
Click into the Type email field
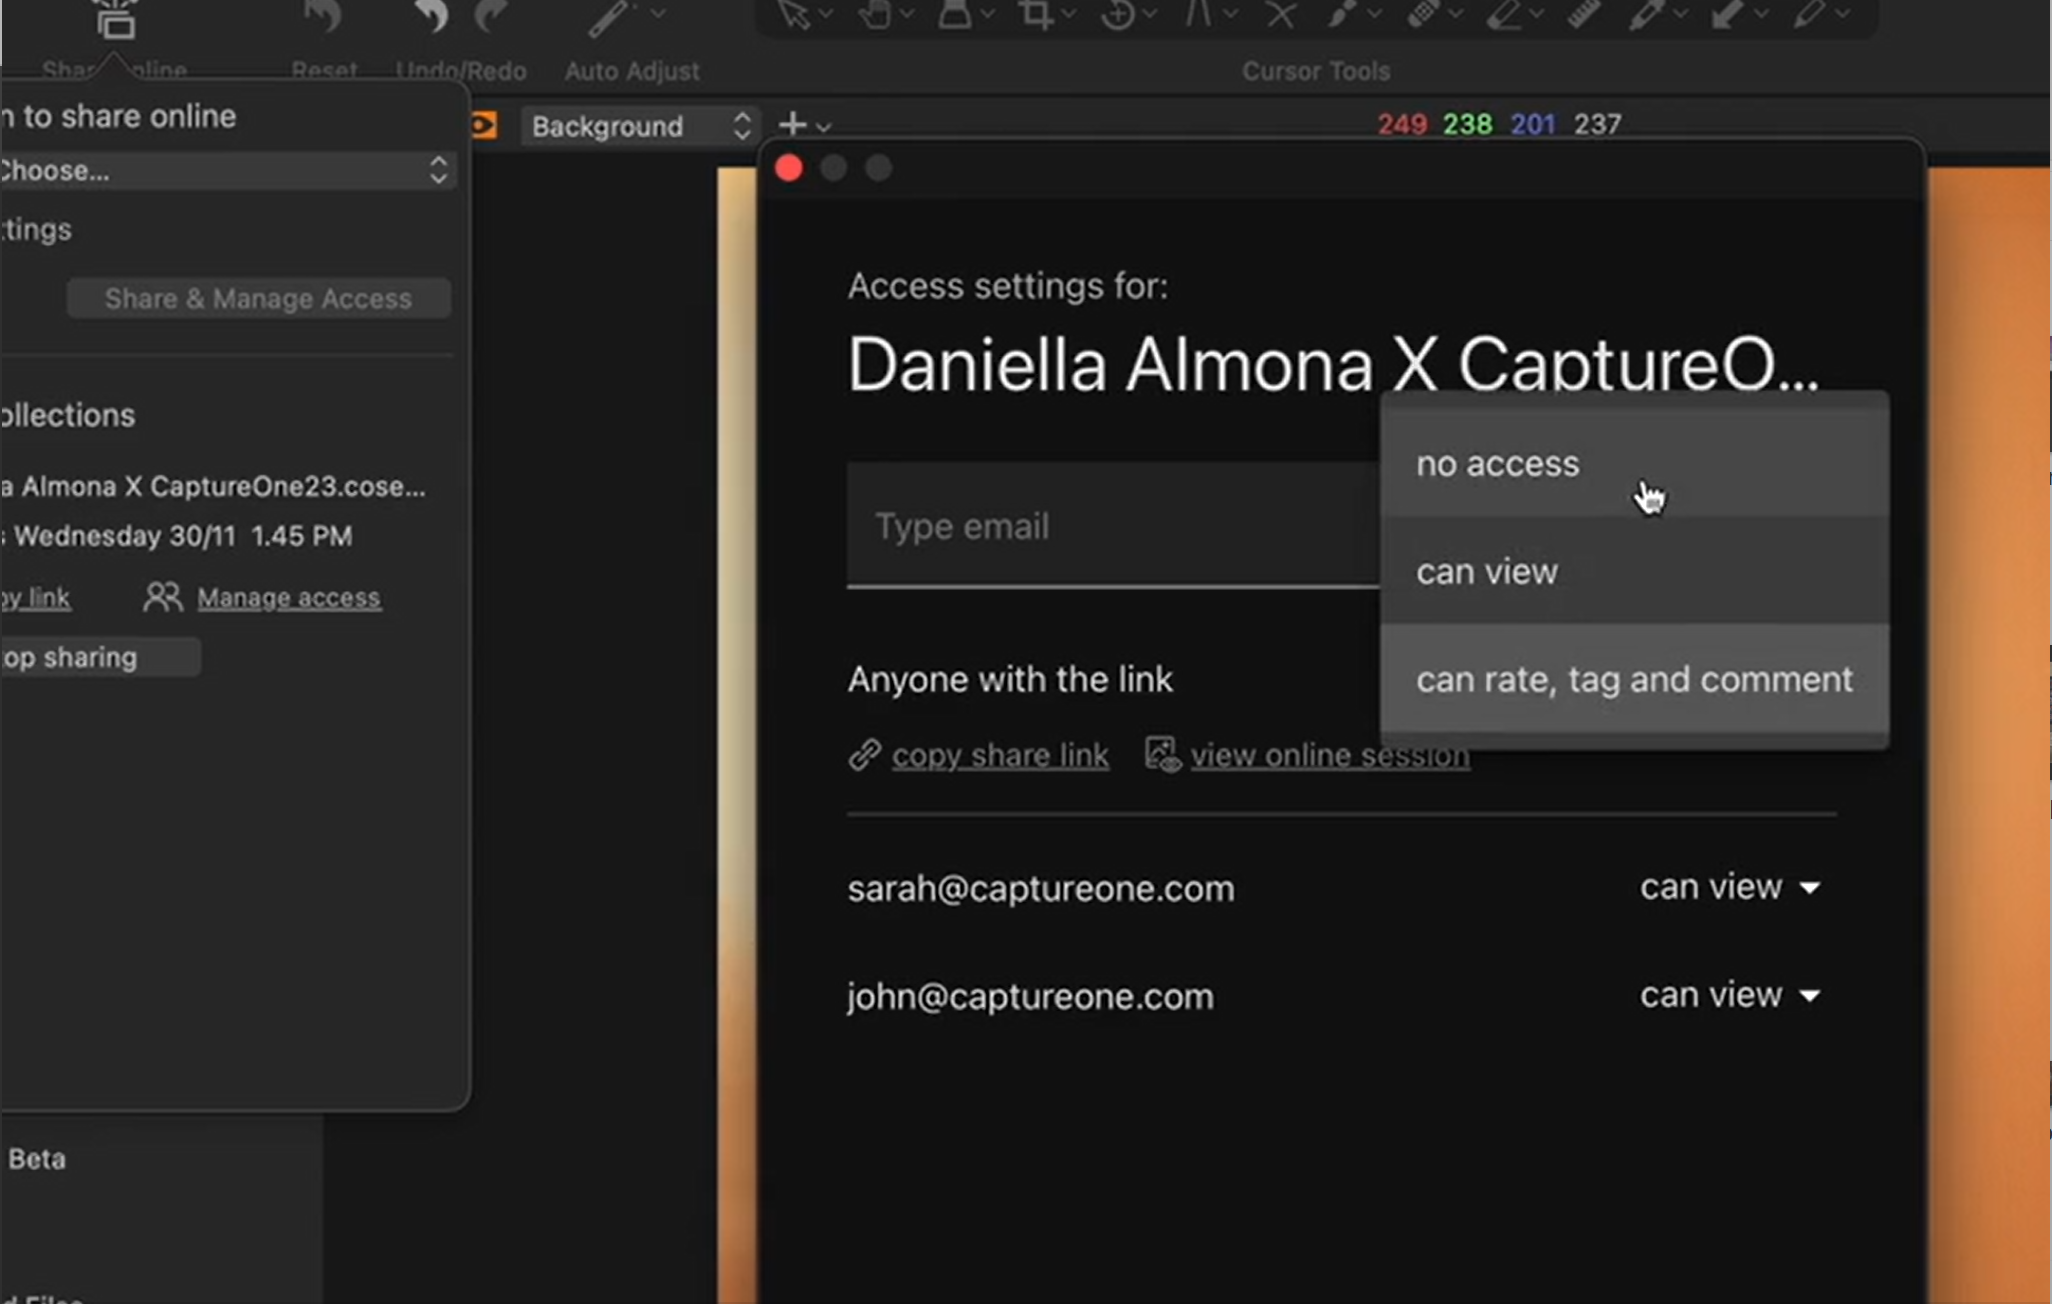[1113, 525]
